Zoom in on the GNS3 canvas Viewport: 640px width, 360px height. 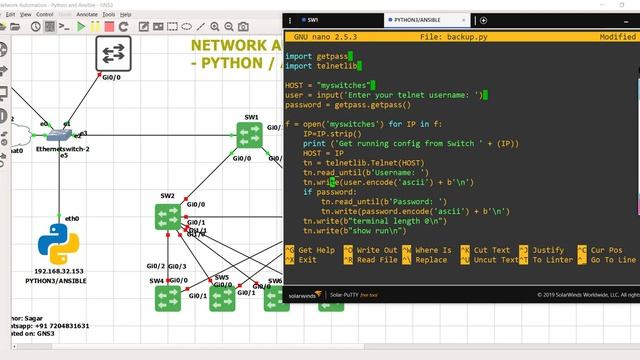(215, 27)
